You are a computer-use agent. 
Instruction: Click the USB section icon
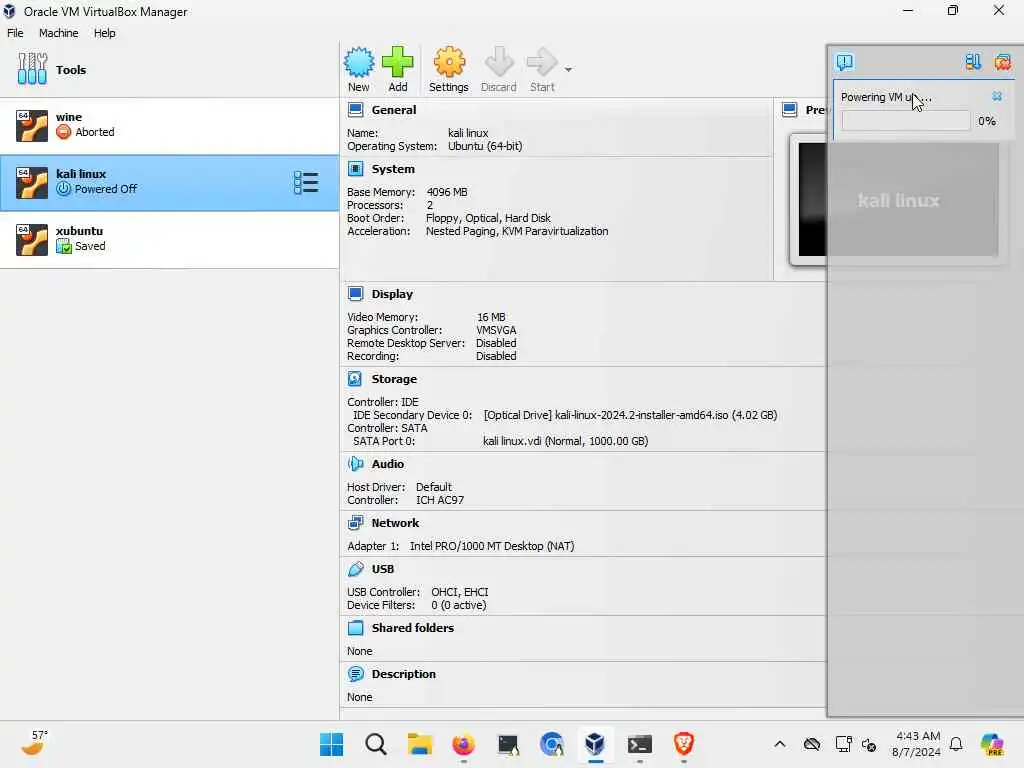[355, 569]
